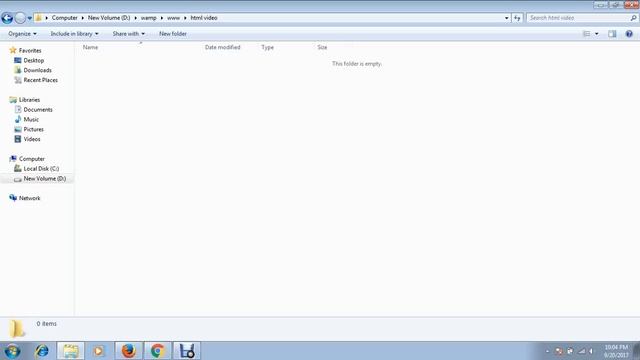Open Recent Places in navigation pane
Image resolution: width=640 pixels, height=360 pixels.
[x=40, y=80]
